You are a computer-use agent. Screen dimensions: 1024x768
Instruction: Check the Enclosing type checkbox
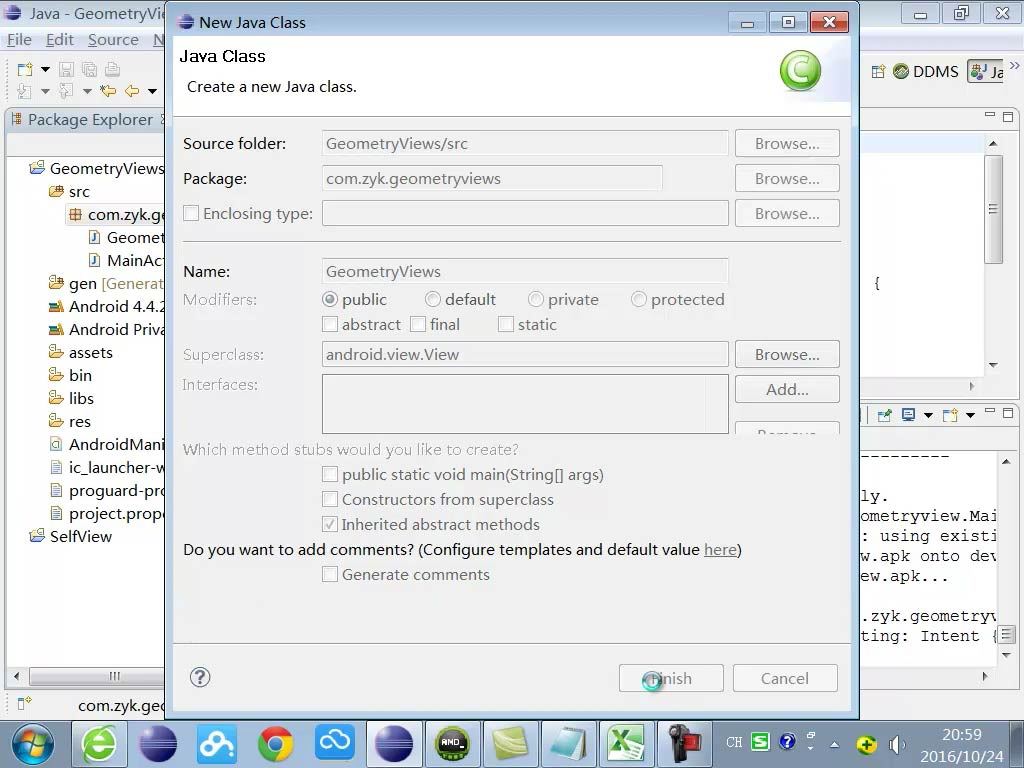click(x=191, y=214)
